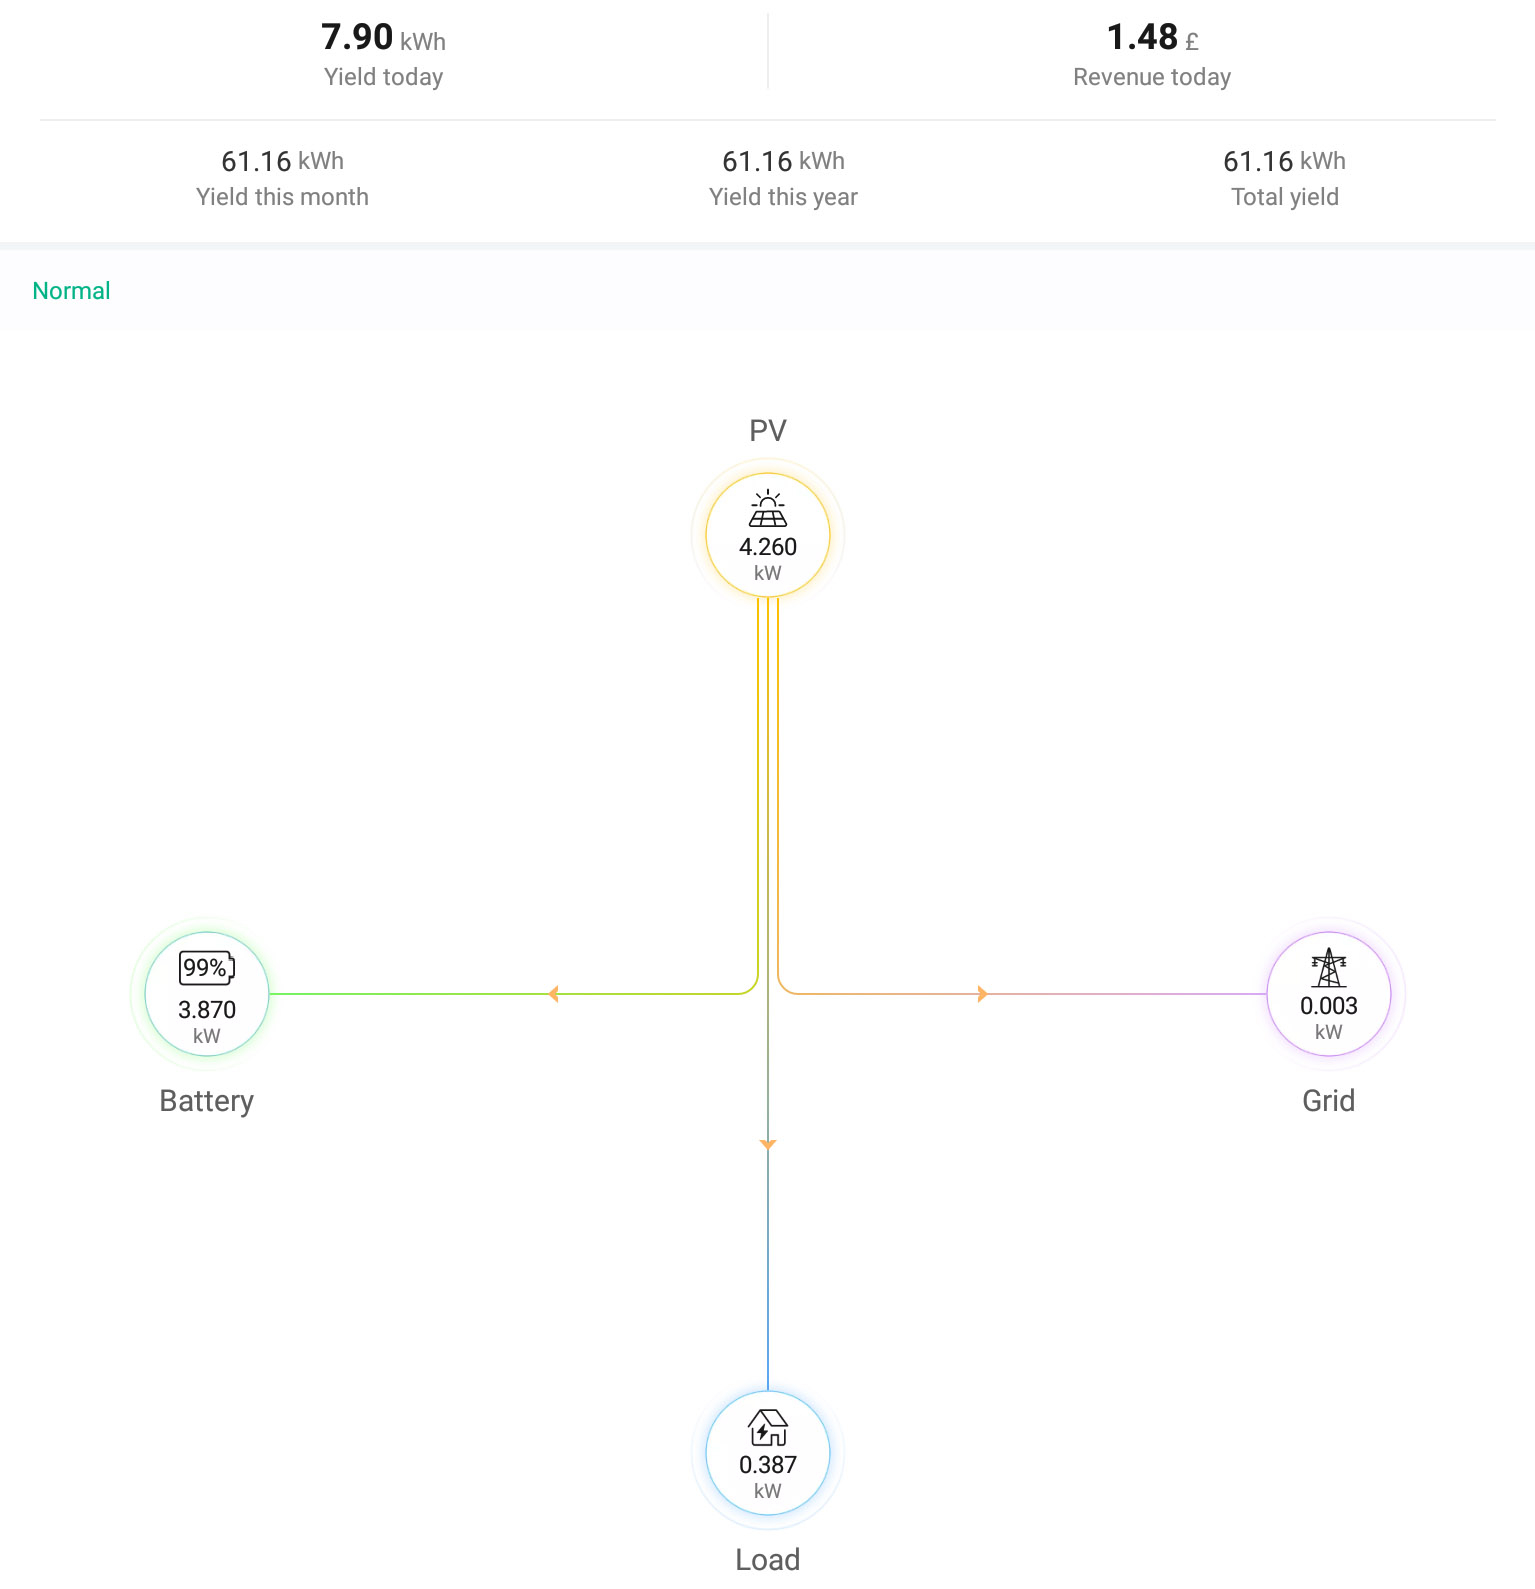Click the downward arrow toward Load
This screenshot has height=1589, width=1535.
[x=768, y=1144]
